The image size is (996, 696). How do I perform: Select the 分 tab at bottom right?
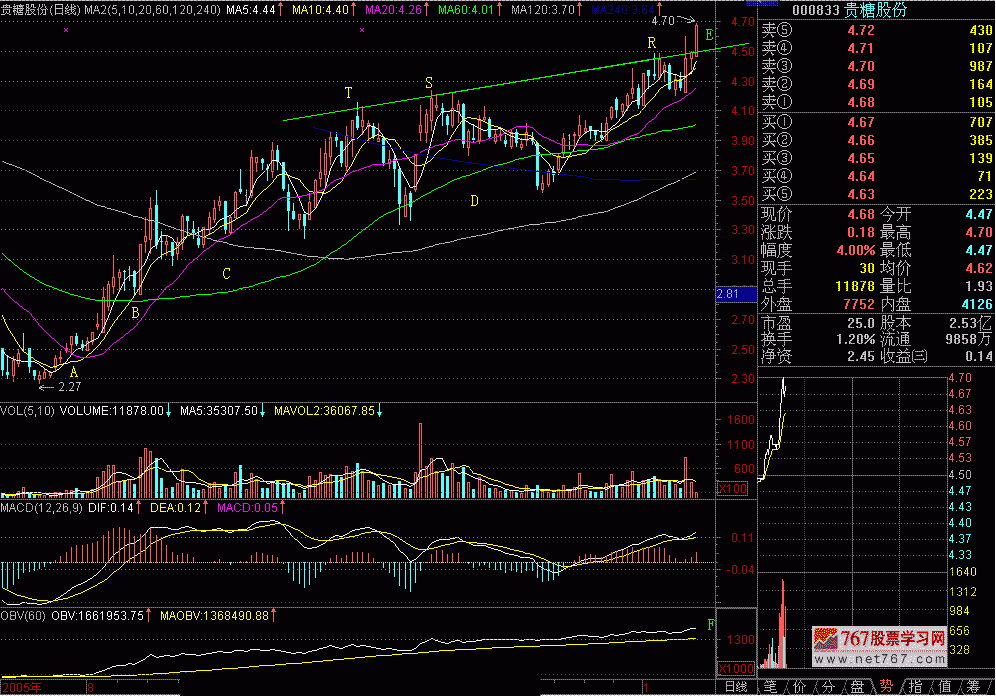pyautogui.click(x=828, y=687)
